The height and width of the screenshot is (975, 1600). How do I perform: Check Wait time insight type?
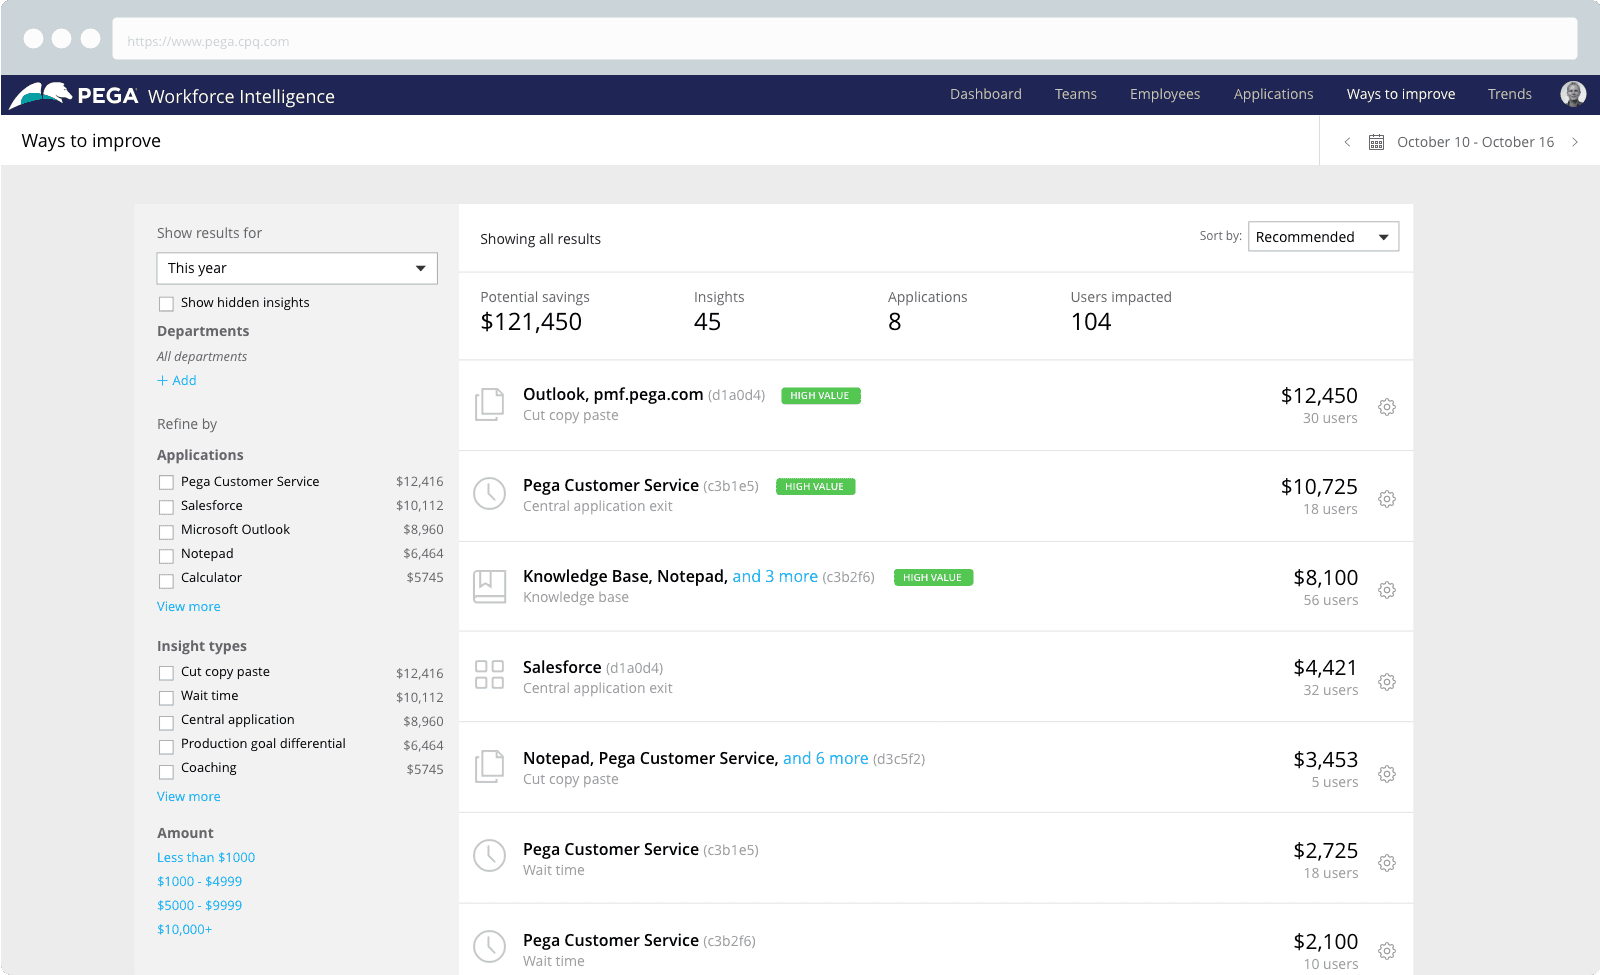[166, 697]
